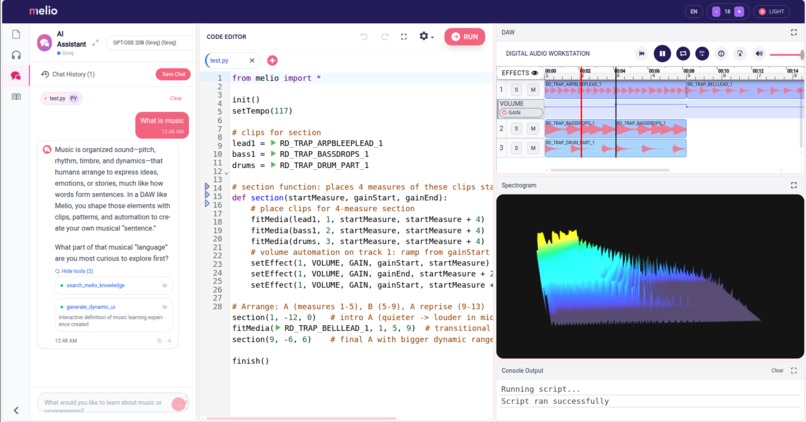Open the editor settings gear dropdown

pos(426,36)
